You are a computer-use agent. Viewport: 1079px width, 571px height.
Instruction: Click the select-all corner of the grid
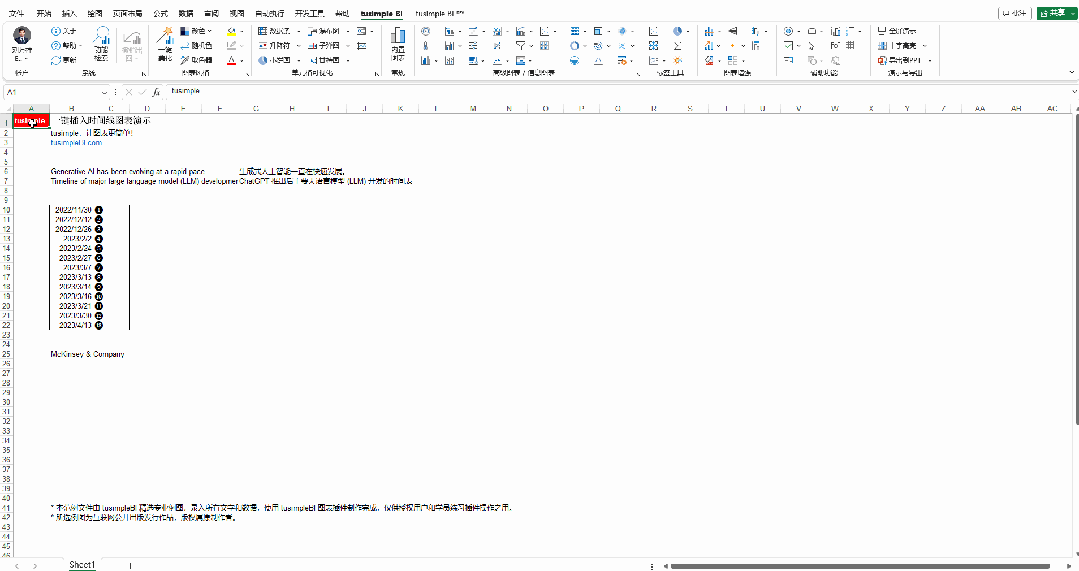(6, 108)
